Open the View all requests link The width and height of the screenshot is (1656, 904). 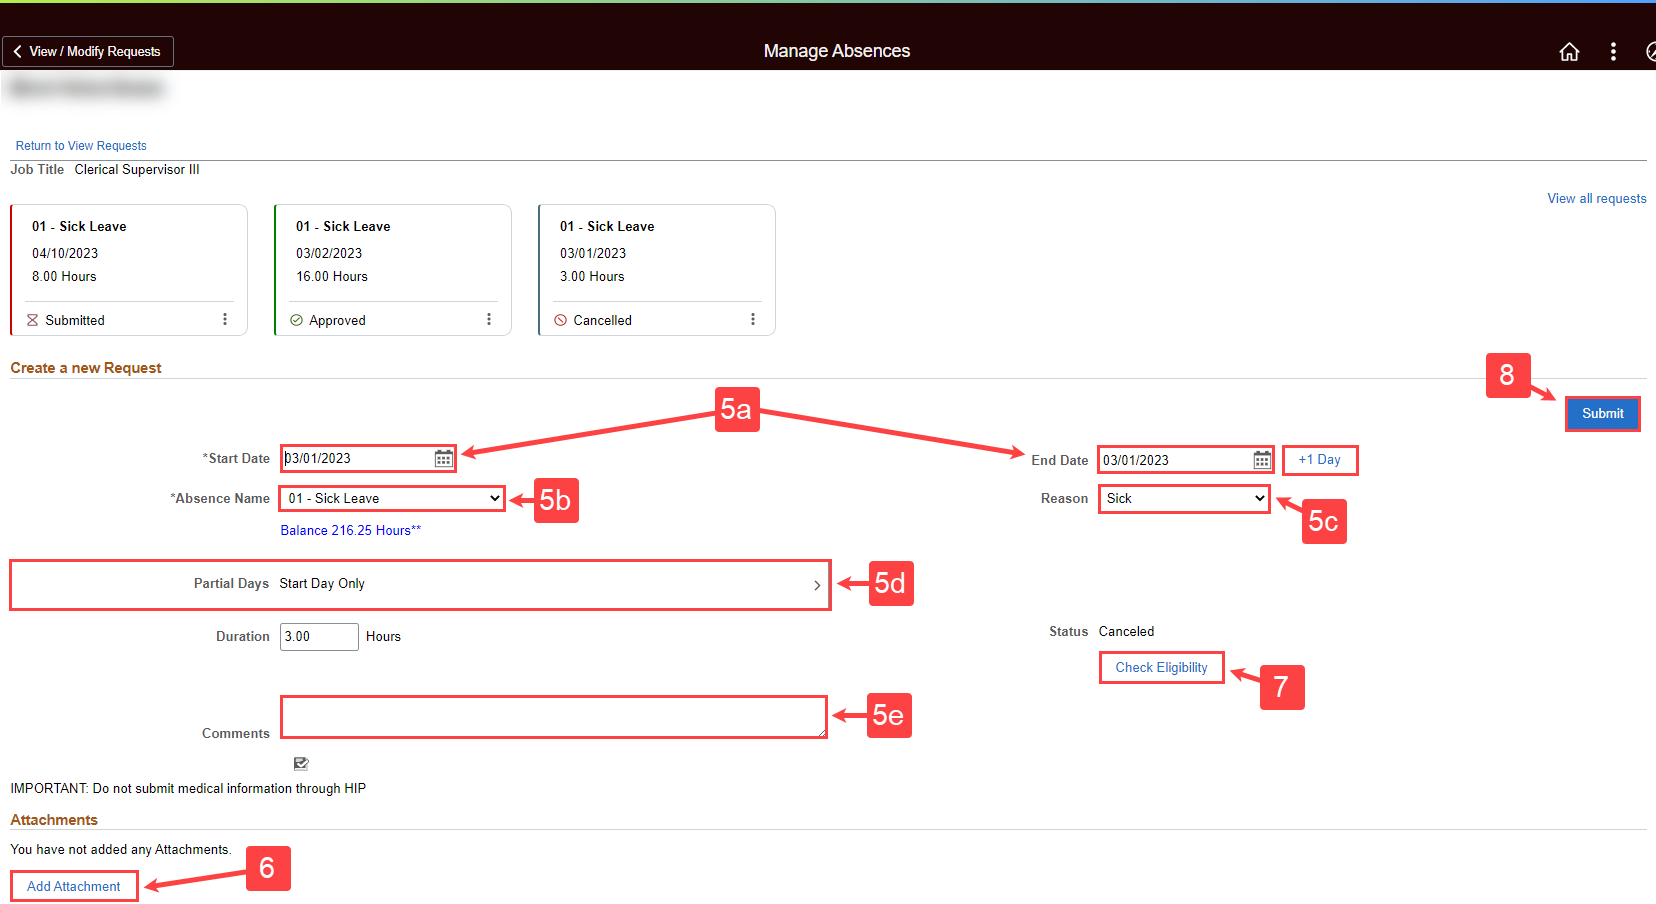click(x=1596, y=199)
